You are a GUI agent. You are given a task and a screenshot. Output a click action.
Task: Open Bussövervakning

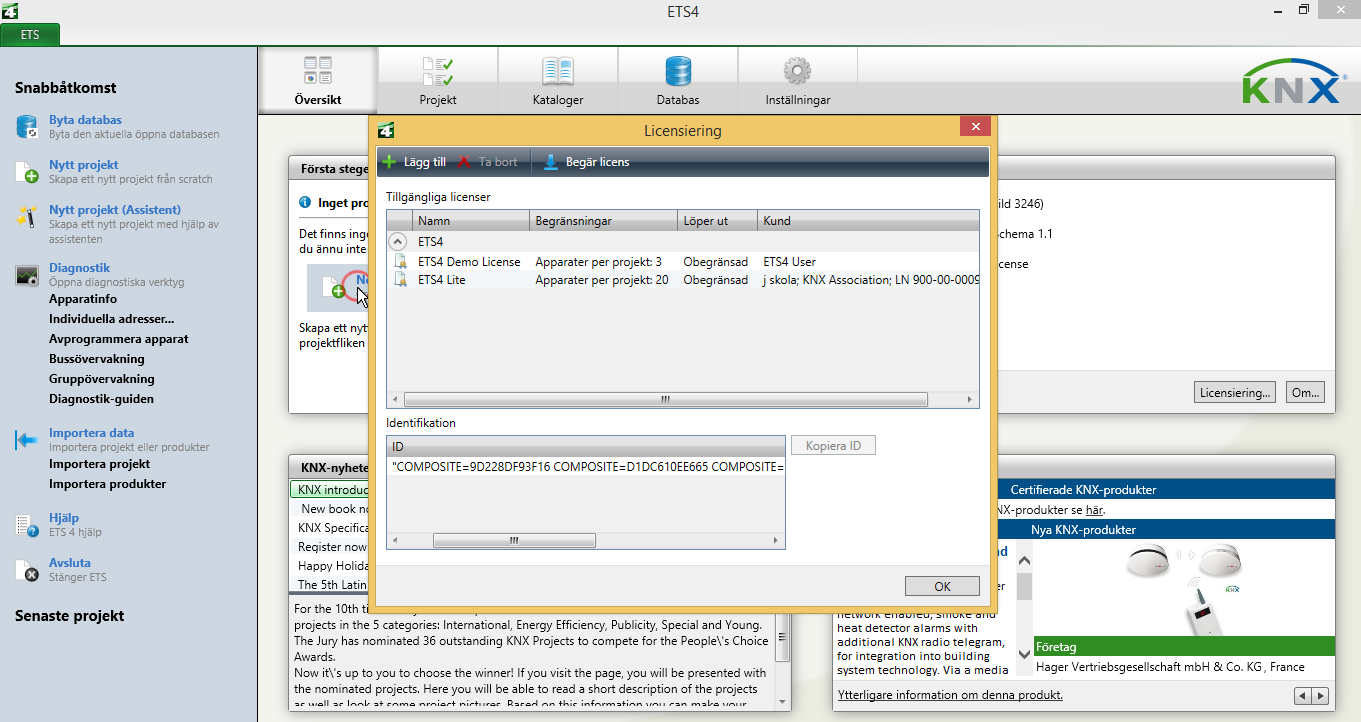pyautogui.click(x=97, y=359)
